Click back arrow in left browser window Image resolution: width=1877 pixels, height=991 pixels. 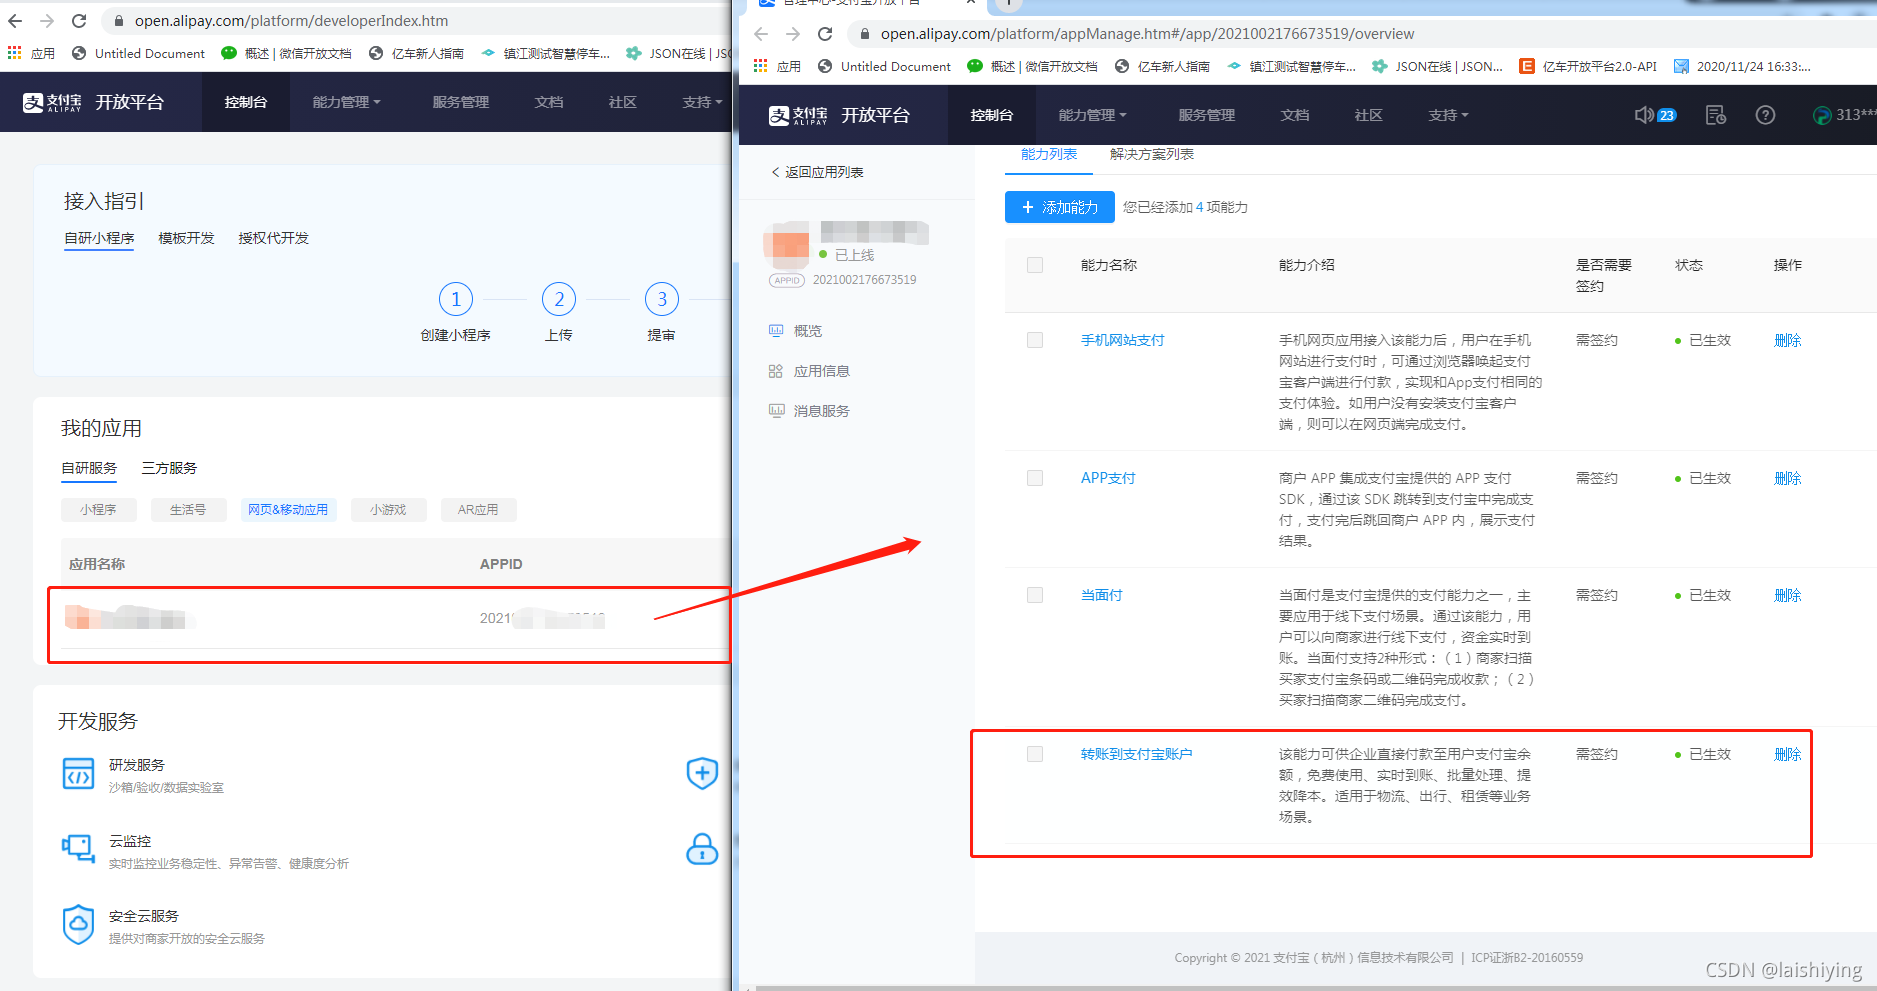[15, 21]
